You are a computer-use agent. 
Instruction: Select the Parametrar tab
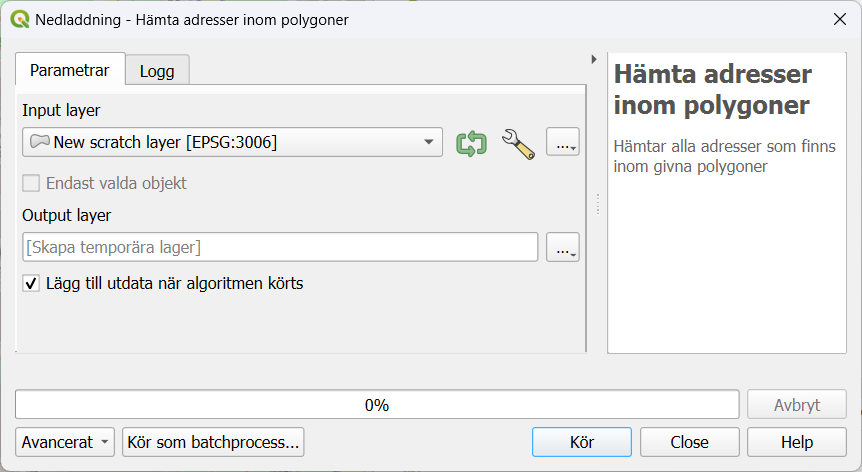click(70, 70)
